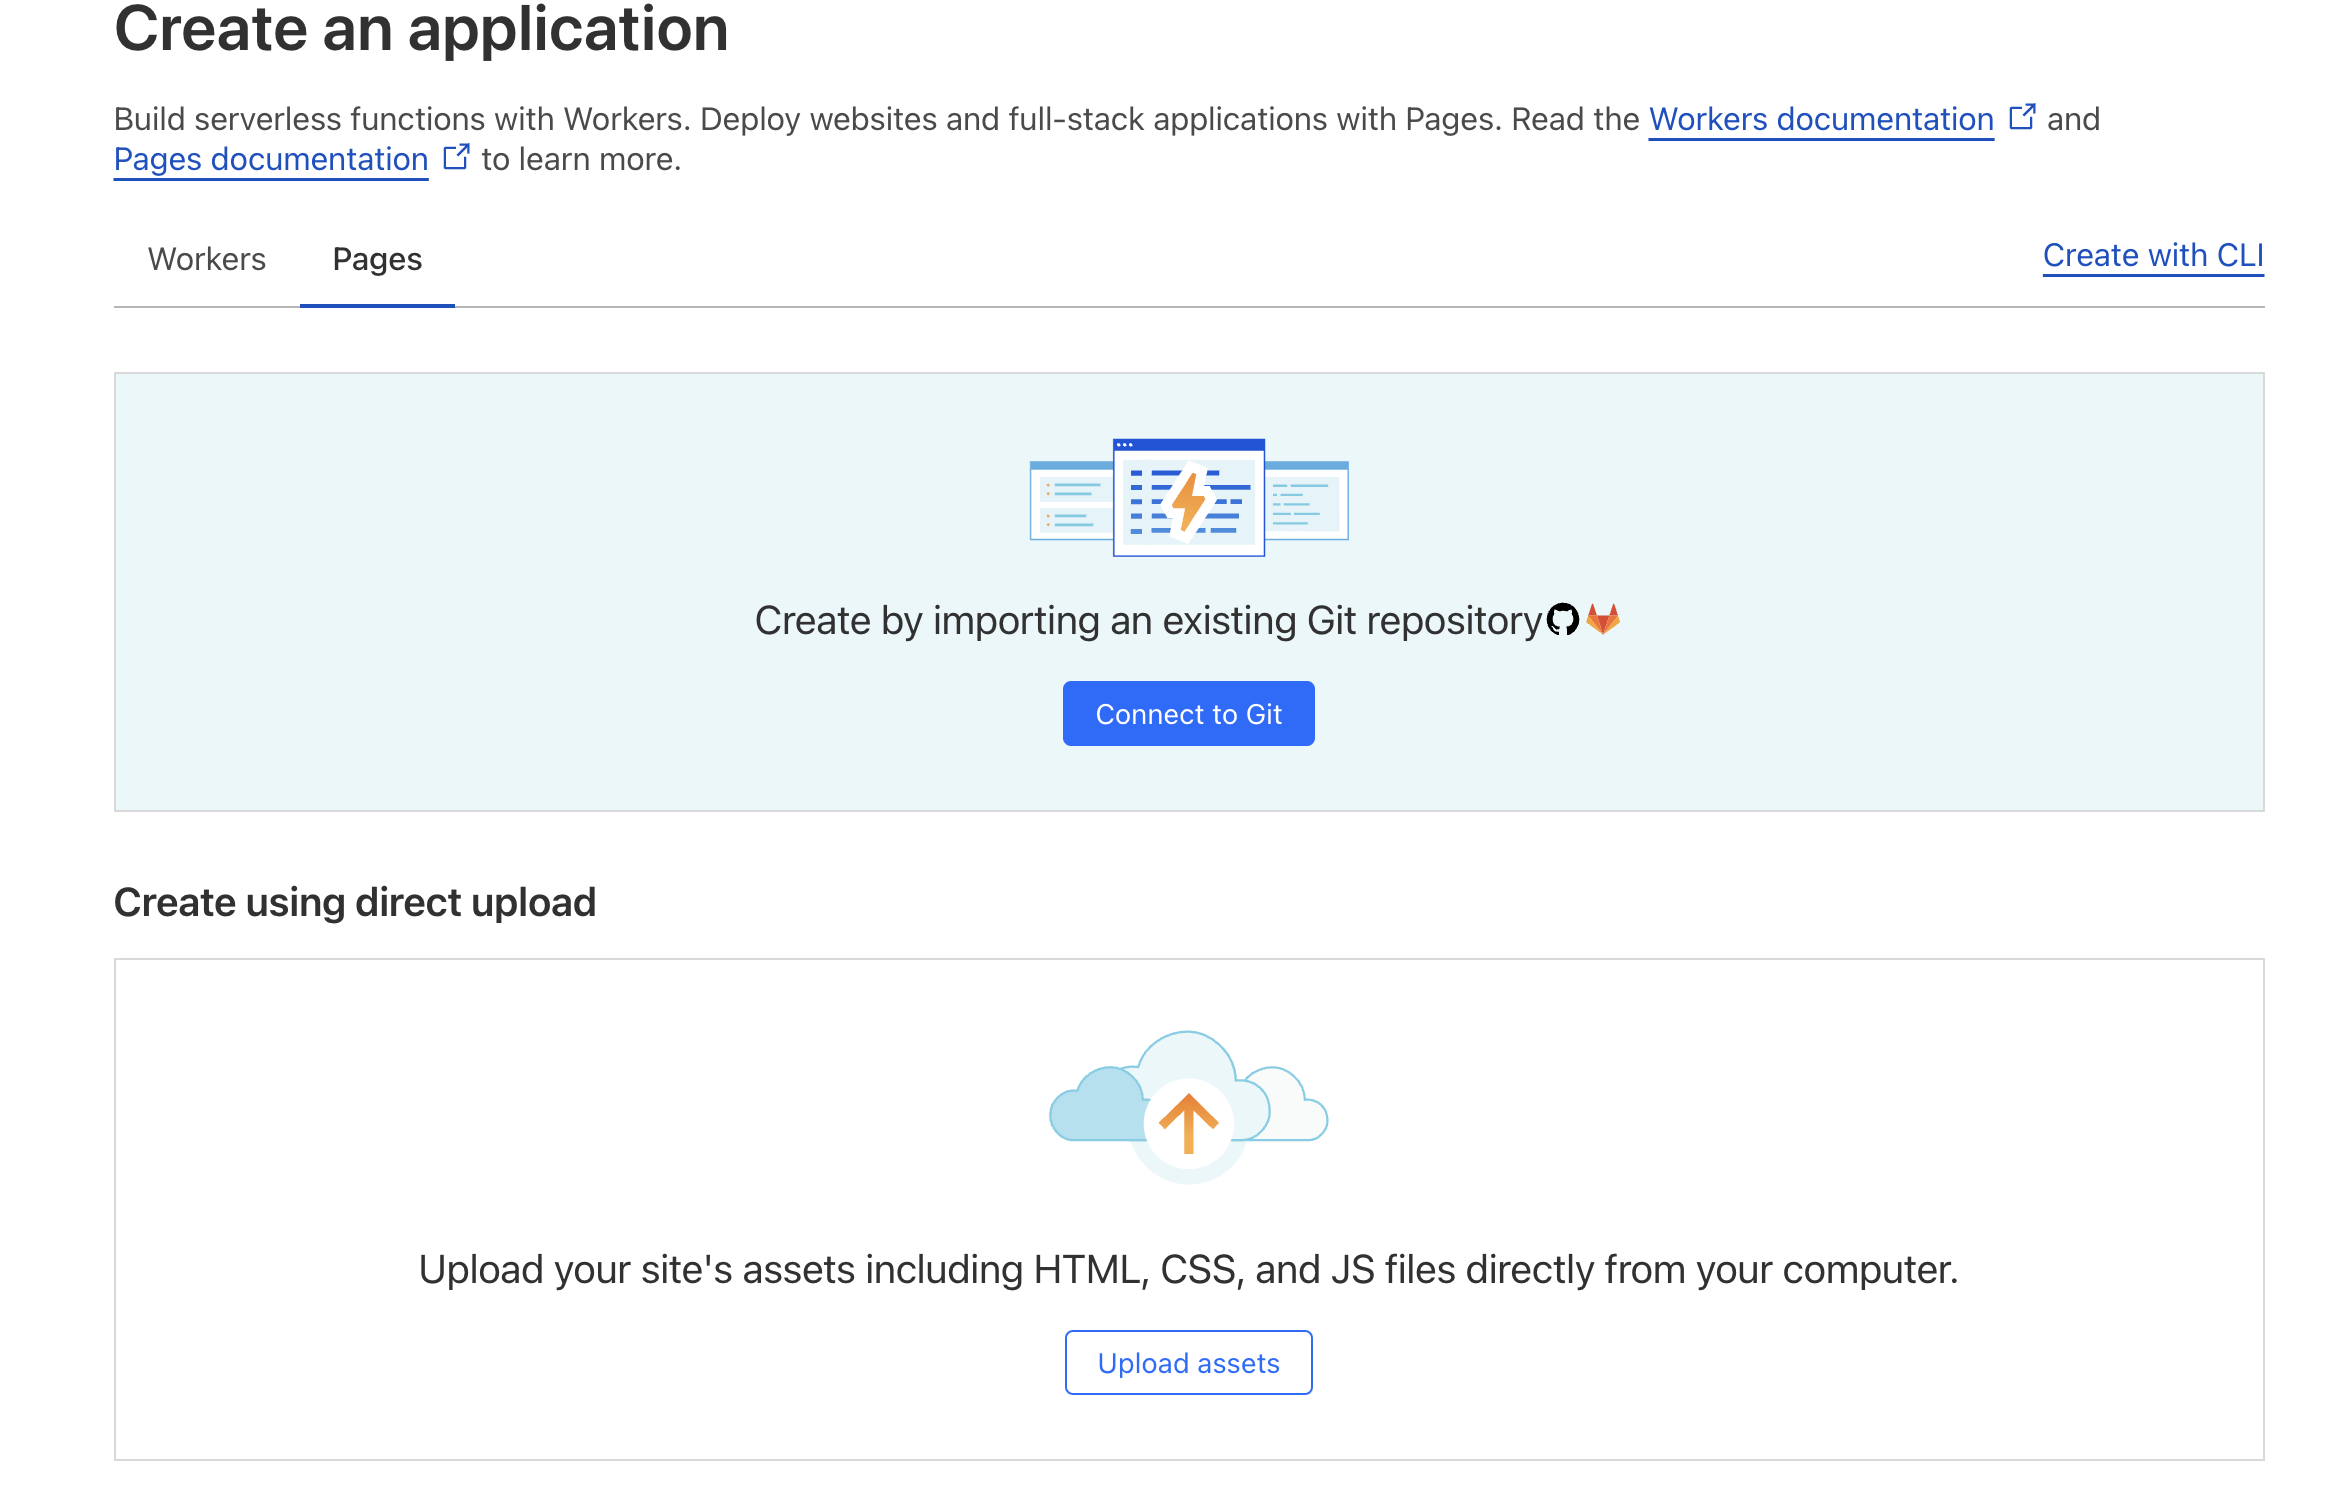
Task: Click the Create an application heading
Action: click(x=421, y=30)
